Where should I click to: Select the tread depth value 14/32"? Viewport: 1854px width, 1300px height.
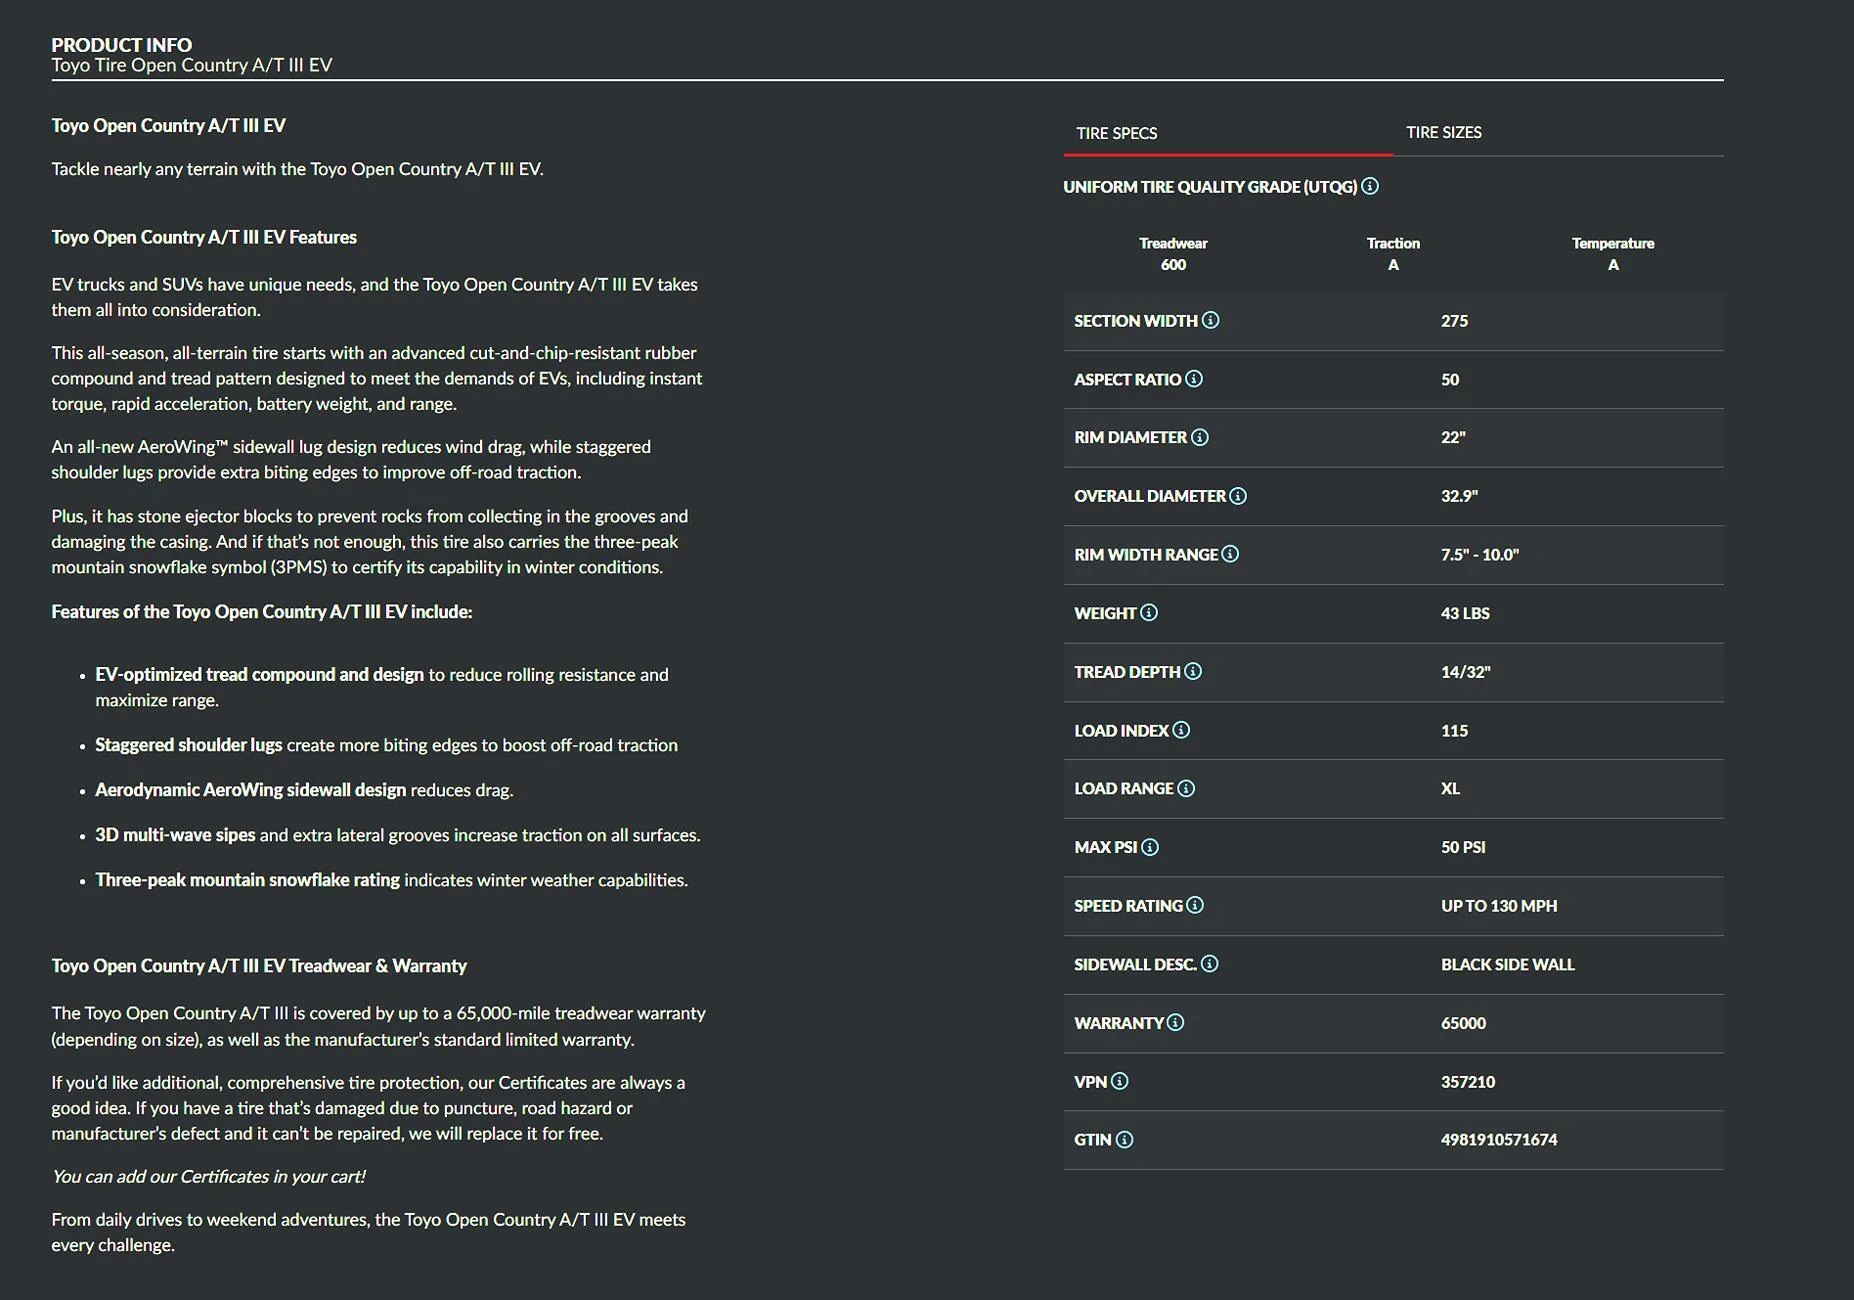click(x=1465, y=672)
